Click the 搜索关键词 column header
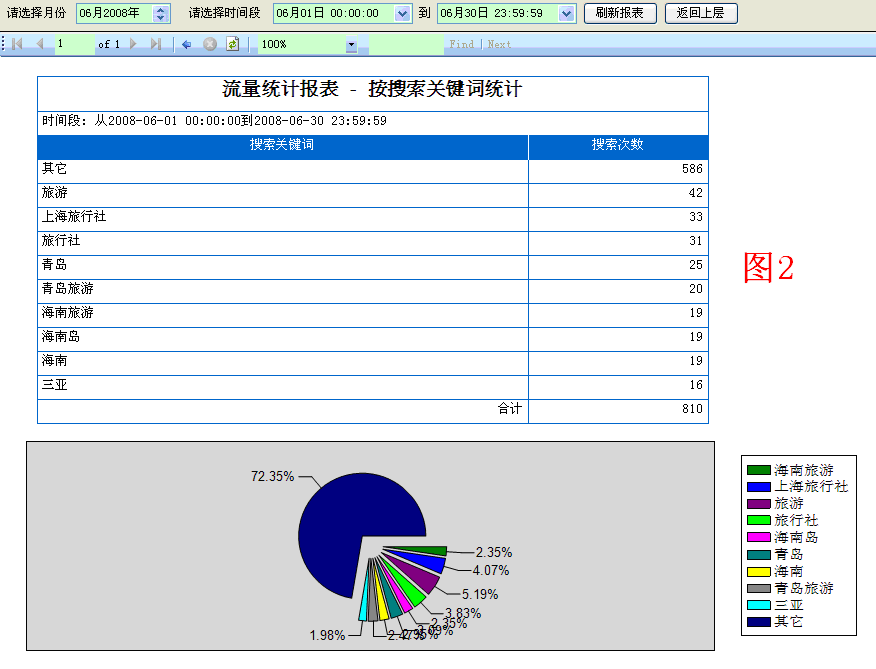This screenshot has height=669, width=876. tap(282, 146)
